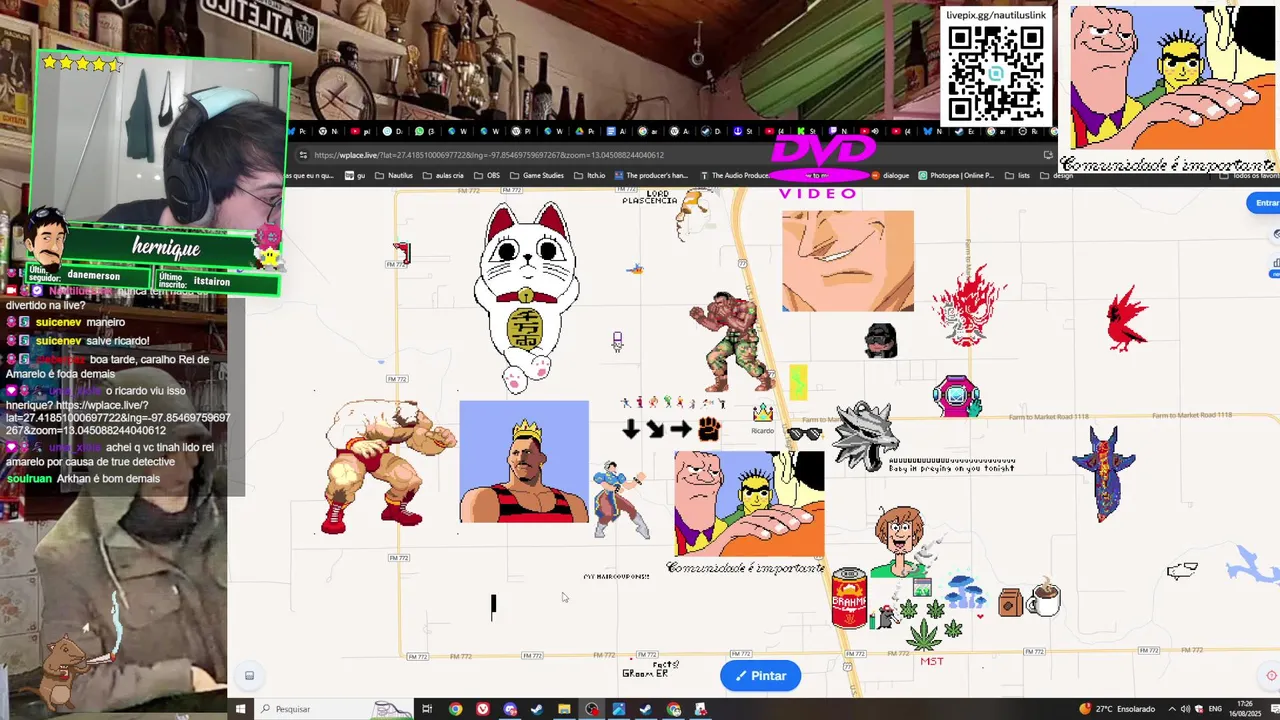
Task: Click the ENG language indicator
Action: (x=1215, y=709)
